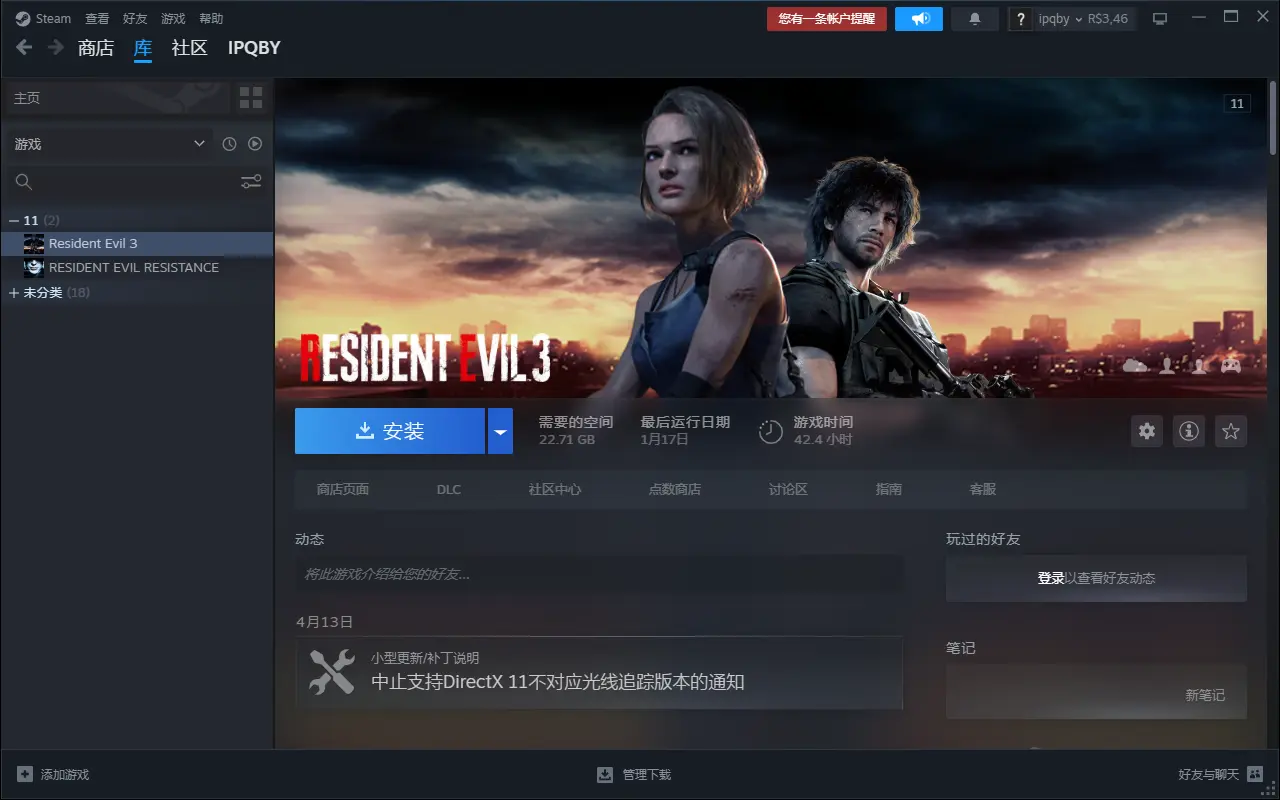This screenshot has height=800, width=1280.
Task: Click 添加游戏 plus icon
Action: click(x=25, y=775)
